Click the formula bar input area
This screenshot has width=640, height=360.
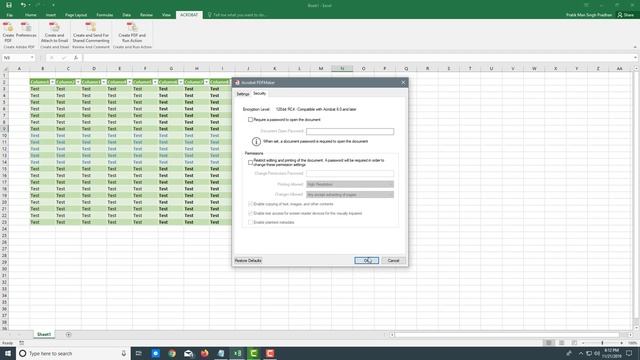coord(358,58)
